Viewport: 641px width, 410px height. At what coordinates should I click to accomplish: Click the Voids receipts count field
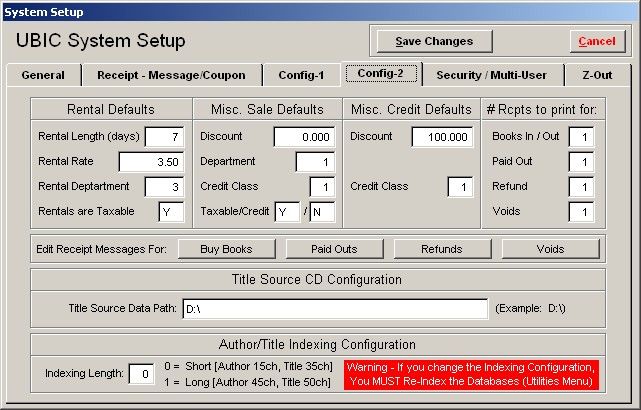click(x=581, y=212)
